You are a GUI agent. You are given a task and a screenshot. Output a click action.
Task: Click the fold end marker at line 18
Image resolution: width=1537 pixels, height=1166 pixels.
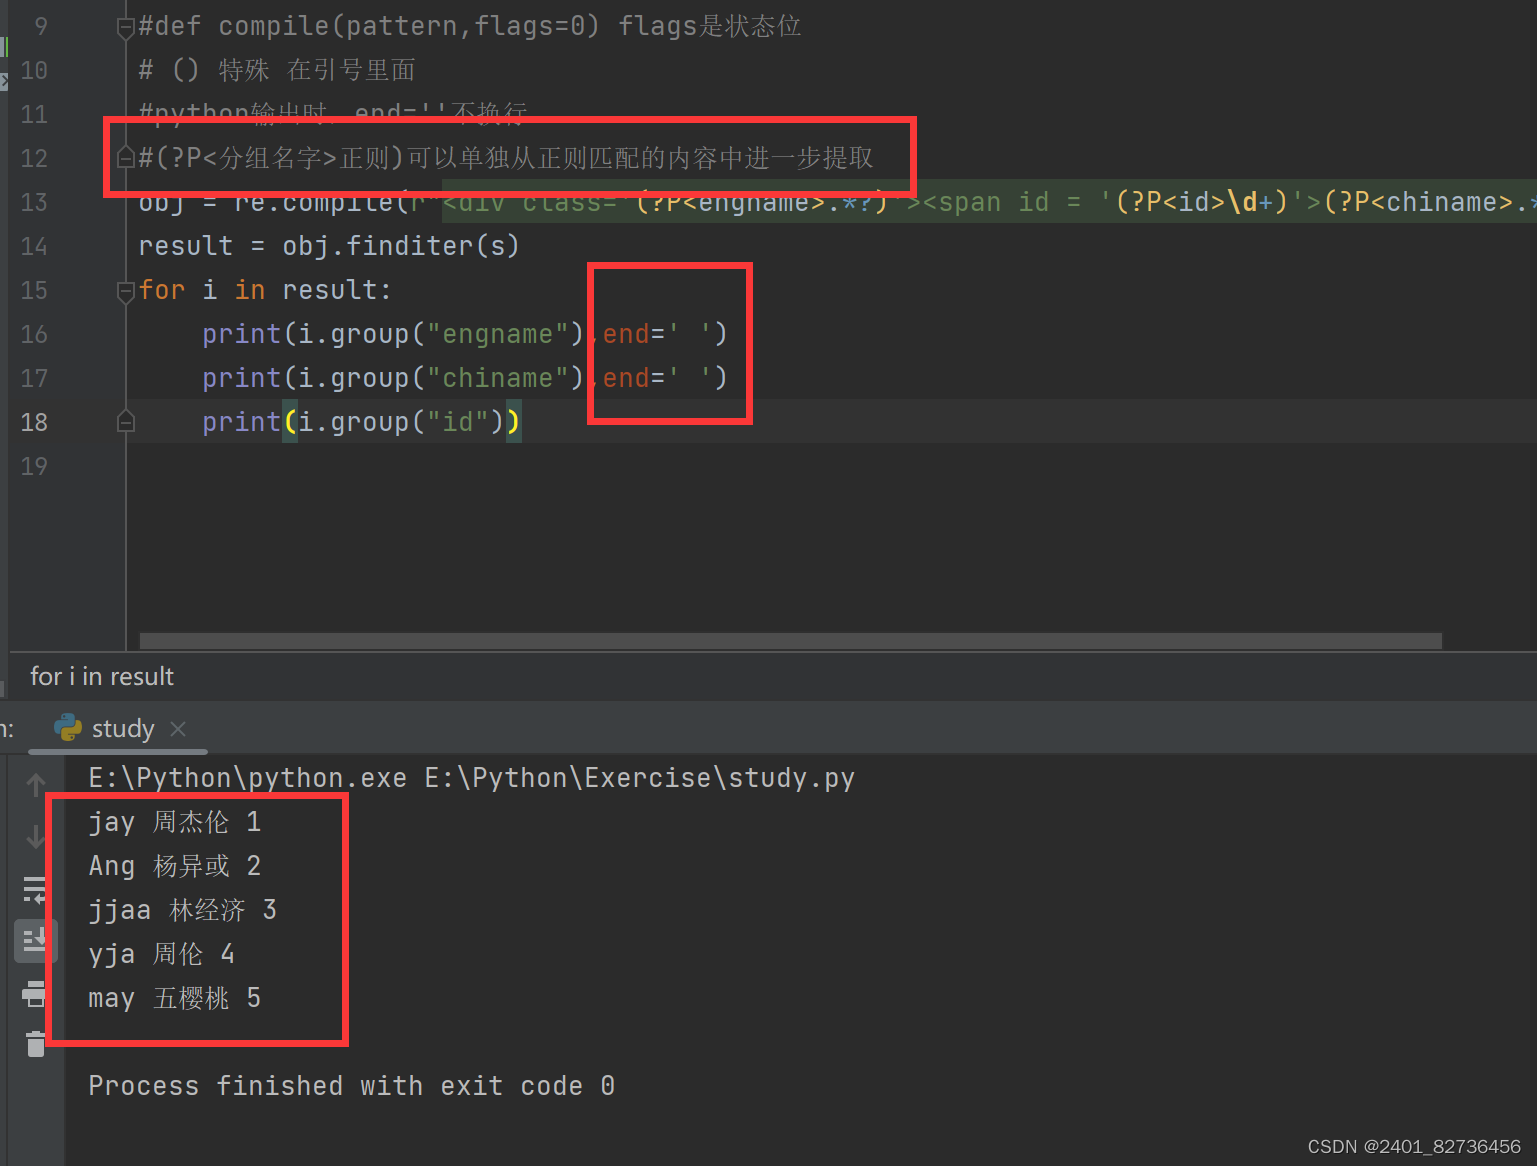pyautogui.click(x=126, y=421)
